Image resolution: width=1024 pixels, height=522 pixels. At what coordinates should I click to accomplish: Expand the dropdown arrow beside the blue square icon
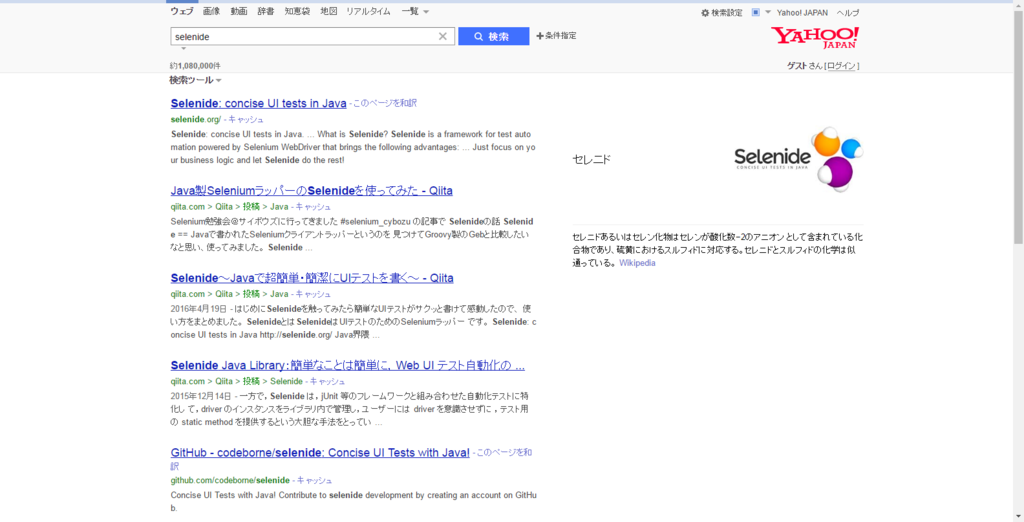[768, 12]
